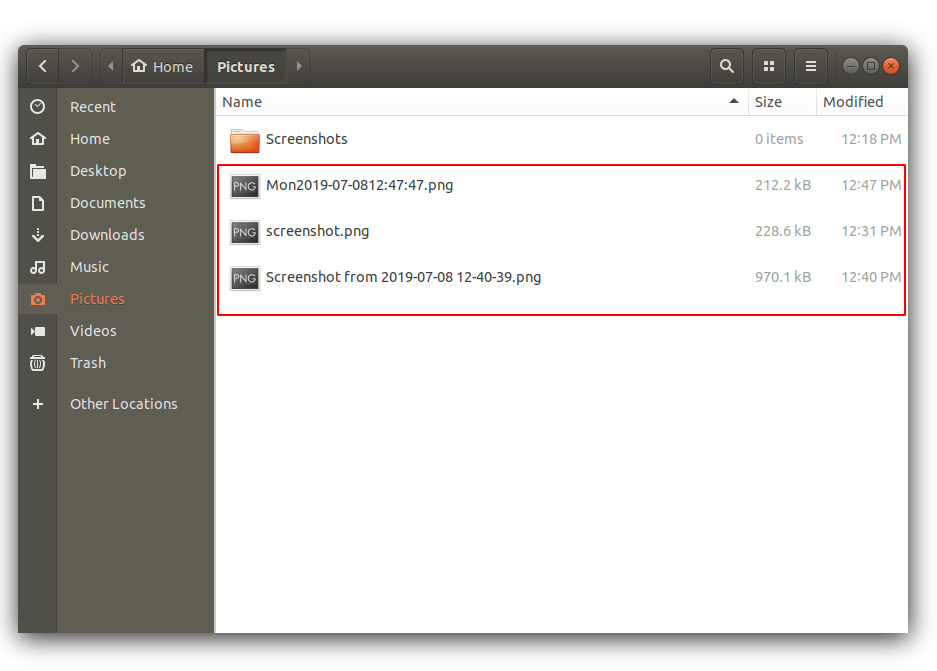
Task: Select Pictures label in the sidebar
Action: pos(97,299)
